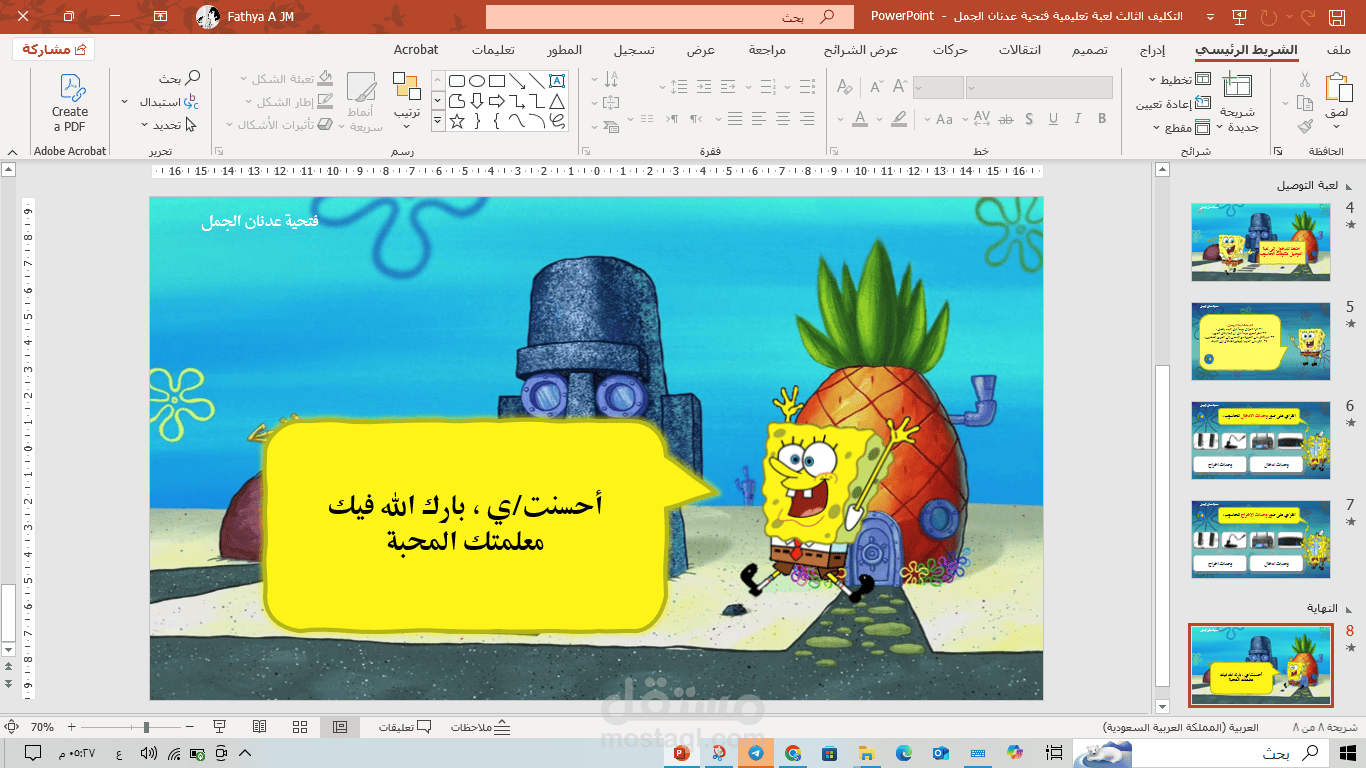The width and height of the screenshot is (1366, 768).
Task: Open the font name combo box
Action: pyautogui.click(x=1039, y=88)
